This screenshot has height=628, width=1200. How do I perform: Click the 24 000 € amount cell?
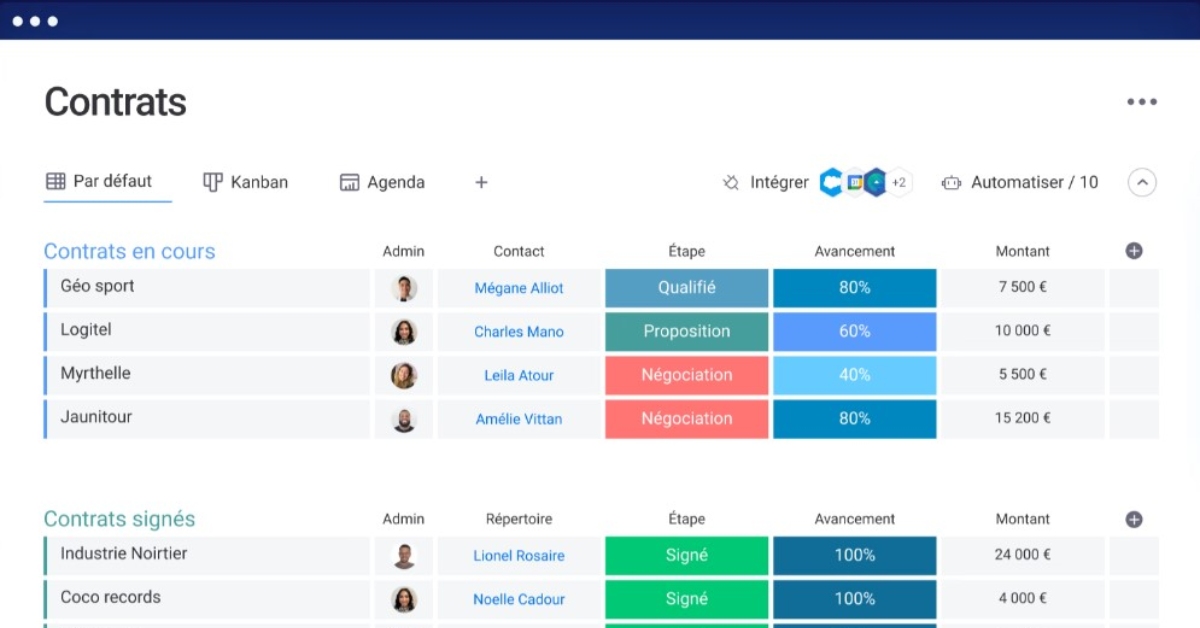click(x=1023, y=556)
